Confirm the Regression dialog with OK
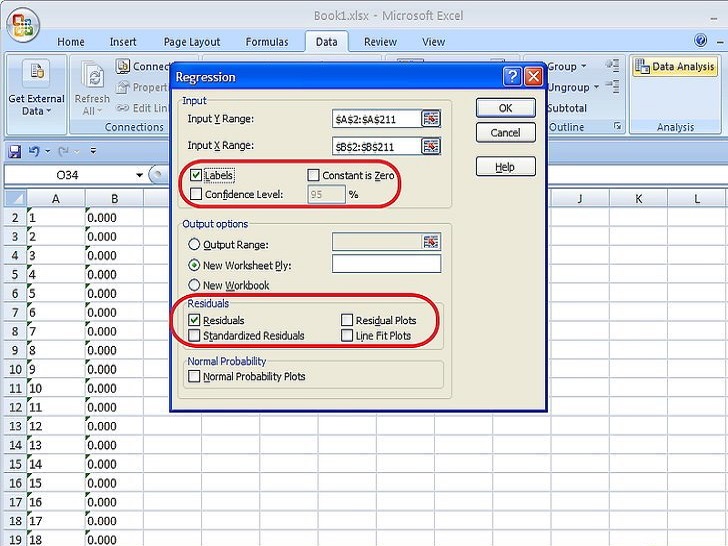Screen dimensions: 728x546 click(x=506, y=108)
